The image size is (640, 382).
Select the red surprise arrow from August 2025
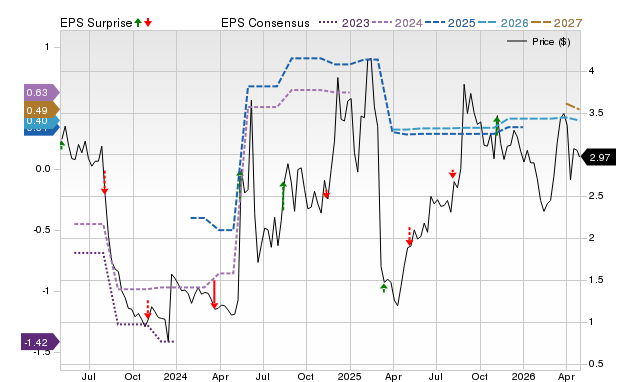453,174
